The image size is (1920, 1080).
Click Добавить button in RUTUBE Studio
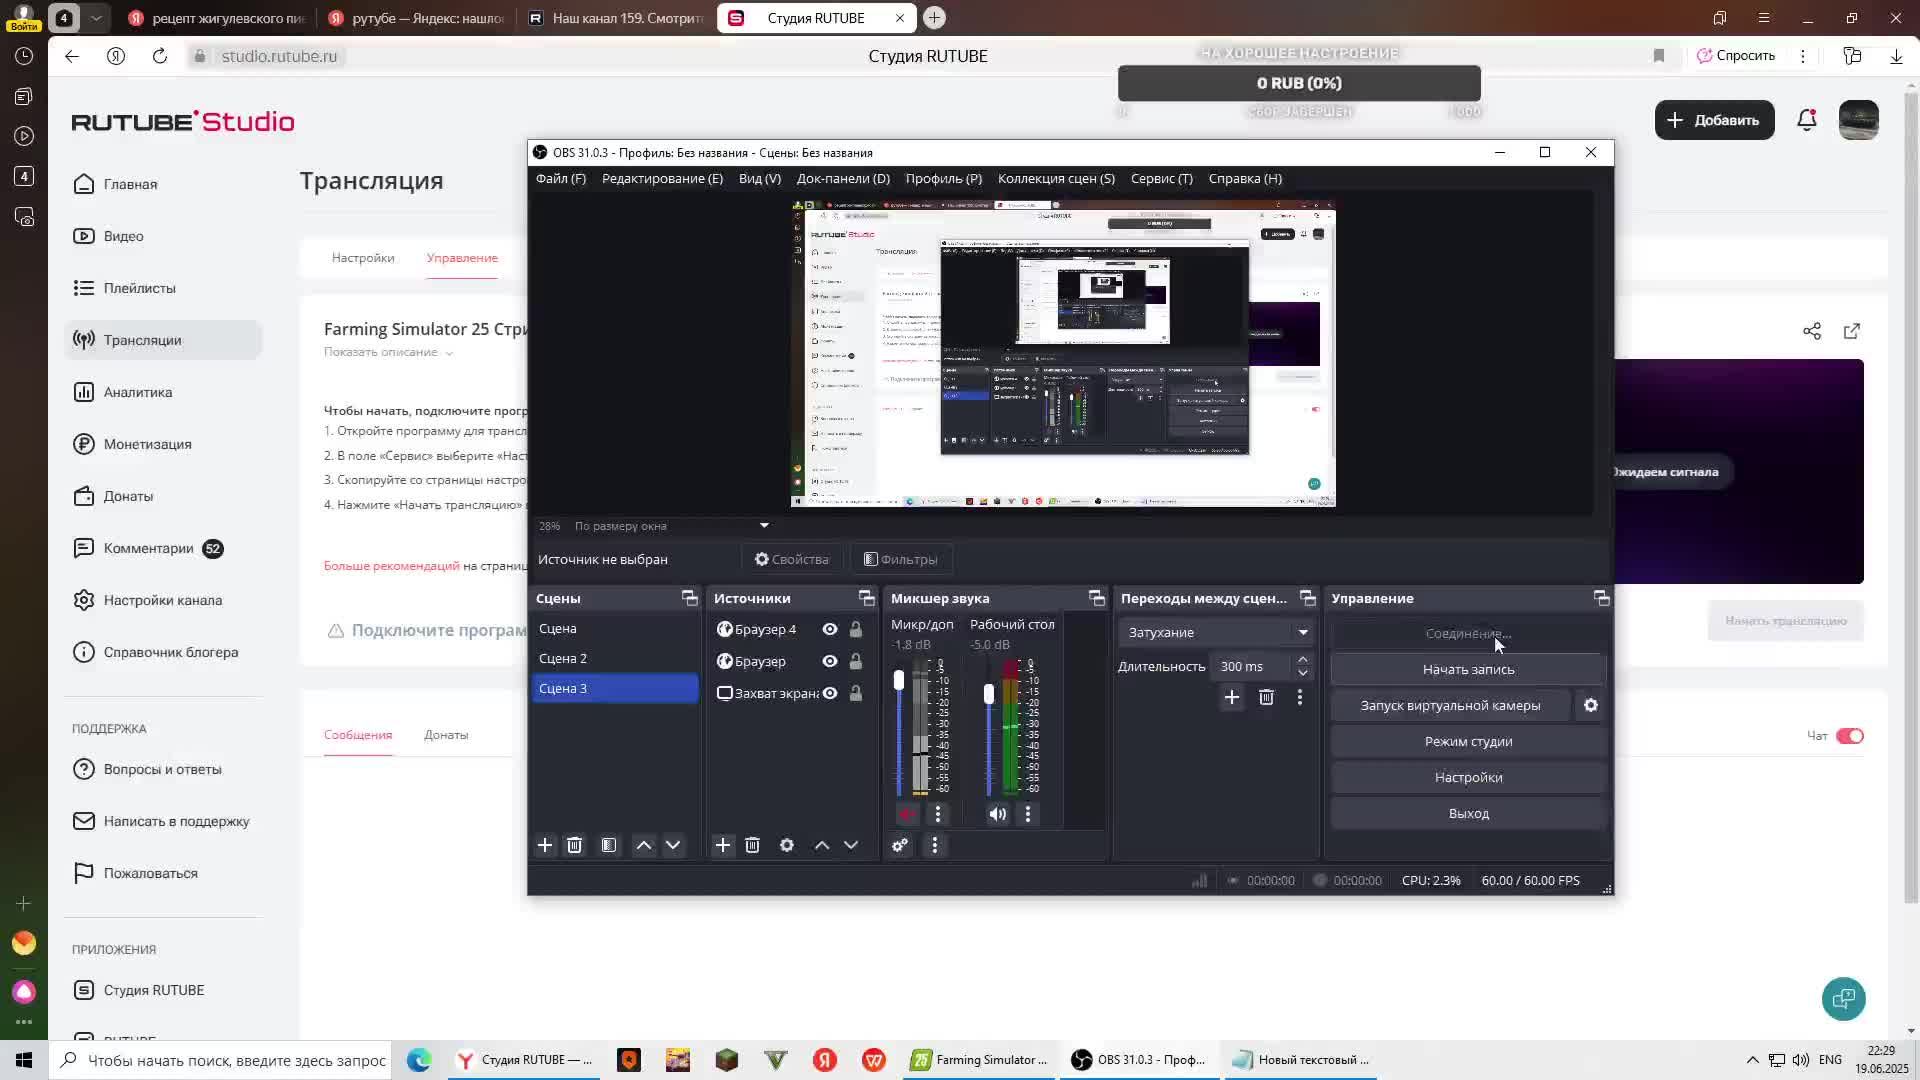coord(1714,120)
